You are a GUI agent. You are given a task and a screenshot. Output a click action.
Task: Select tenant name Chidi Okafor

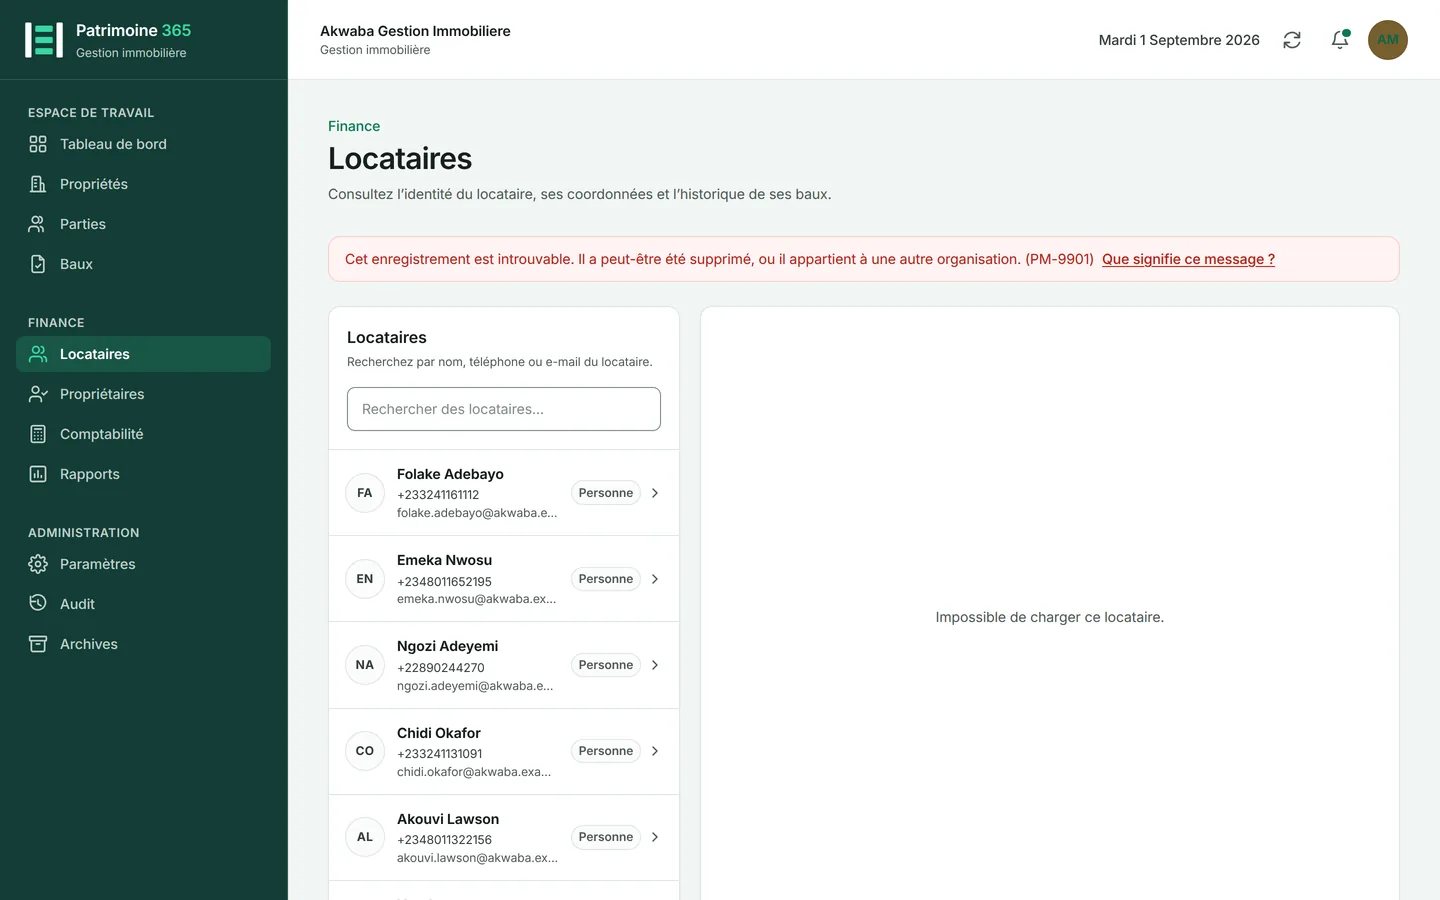pyautogui.click(x=439, y=733)
